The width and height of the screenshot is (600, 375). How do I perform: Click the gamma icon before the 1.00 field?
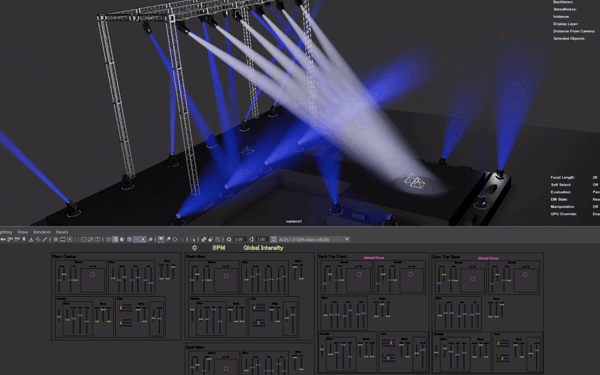(x=251, y=239)
